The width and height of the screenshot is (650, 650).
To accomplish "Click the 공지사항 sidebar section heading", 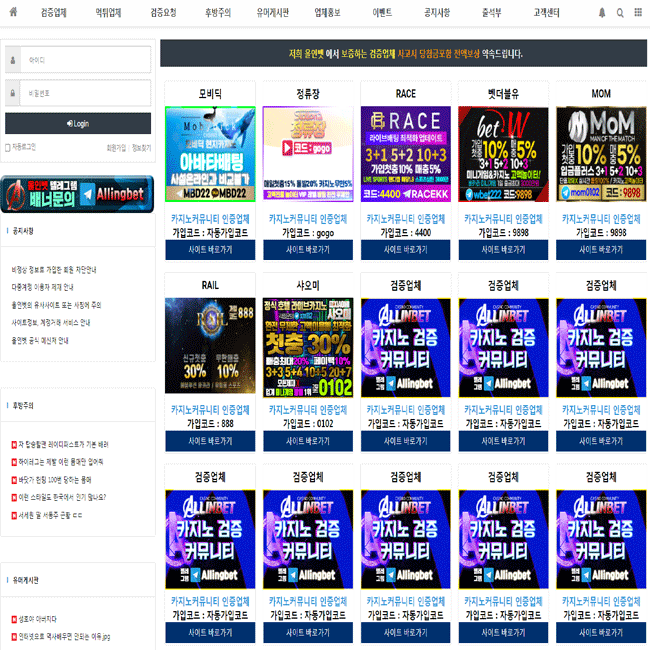I will point(23,231).
